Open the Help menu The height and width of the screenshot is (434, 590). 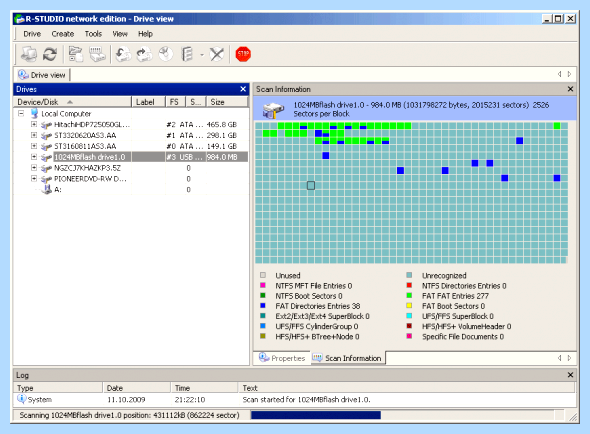tap(145, 34)
